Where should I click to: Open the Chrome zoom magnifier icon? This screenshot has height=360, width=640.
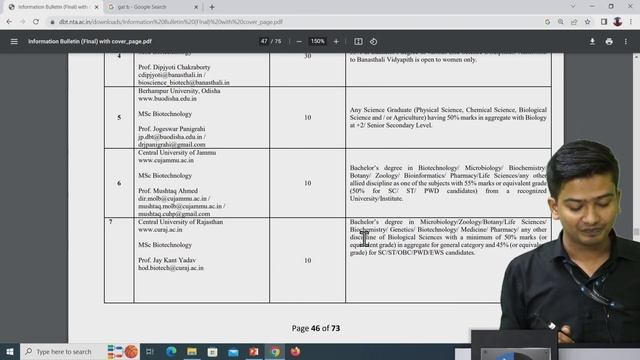(560, 22)
